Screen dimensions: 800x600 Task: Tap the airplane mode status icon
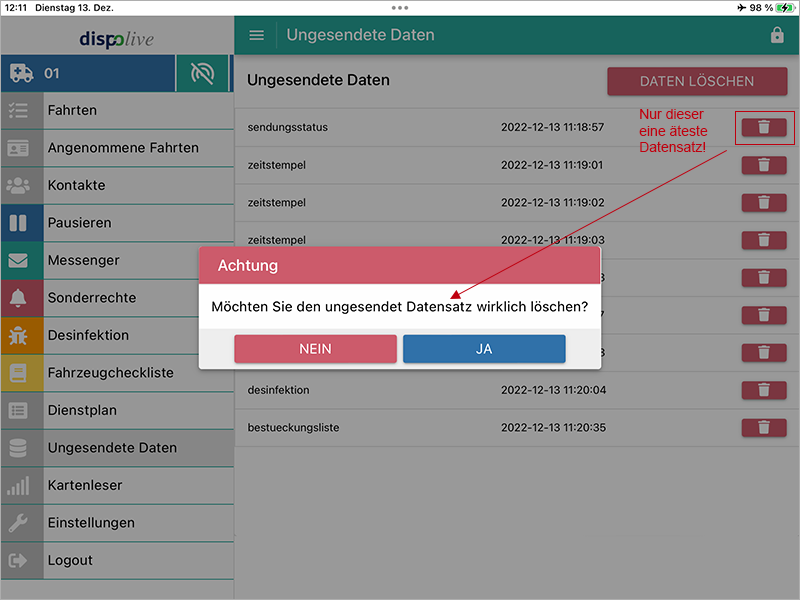[741, 8]
